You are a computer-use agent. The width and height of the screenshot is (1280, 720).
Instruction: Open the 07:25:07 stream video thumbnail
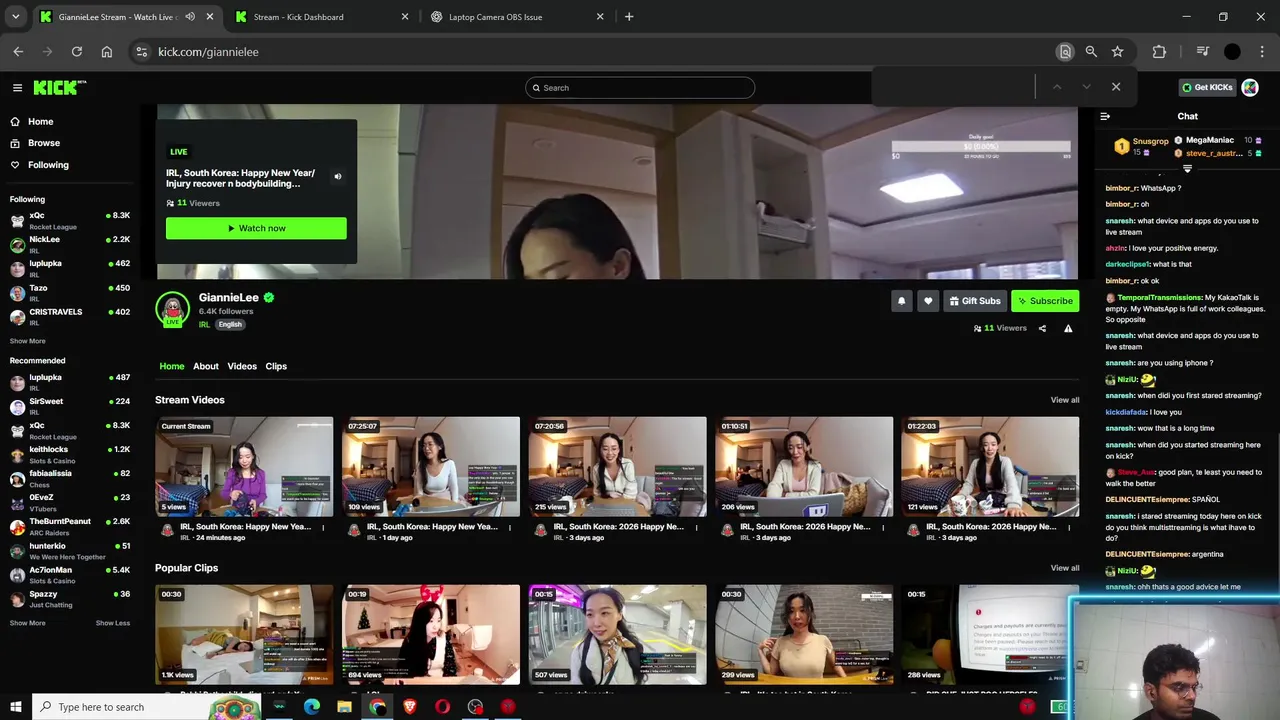pyautogui.click(x=431, y=466)
